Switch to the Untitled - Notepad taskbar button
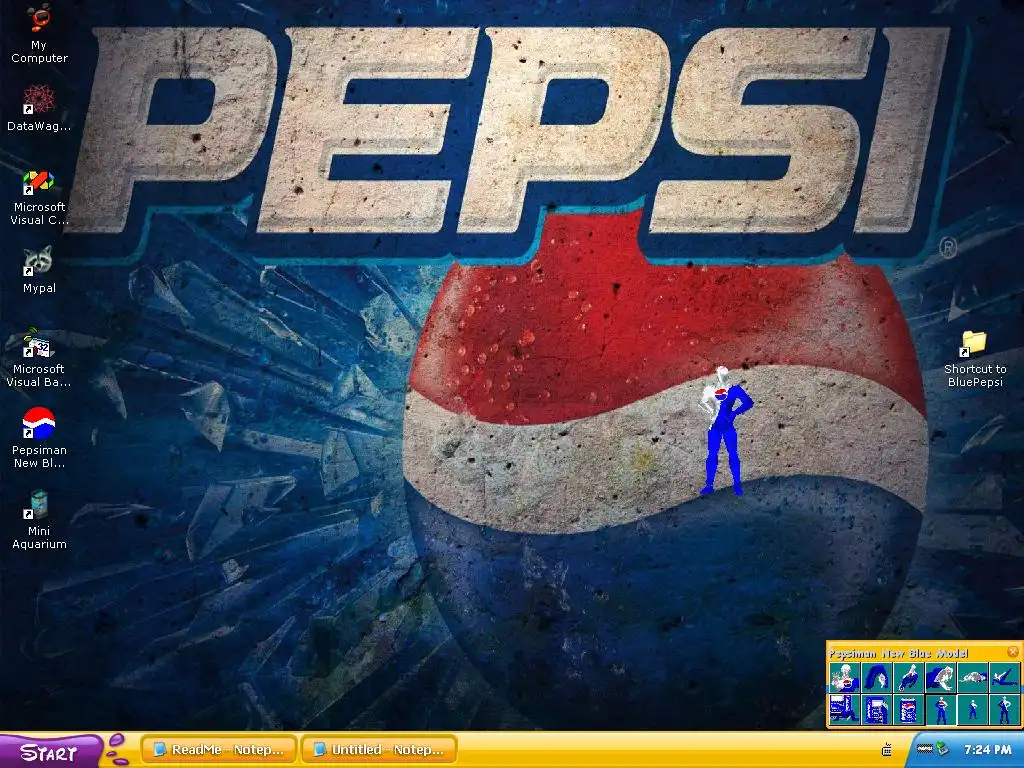Viewport: 1024px width, 768px height. pyautogui.click(x=379, y=750)
